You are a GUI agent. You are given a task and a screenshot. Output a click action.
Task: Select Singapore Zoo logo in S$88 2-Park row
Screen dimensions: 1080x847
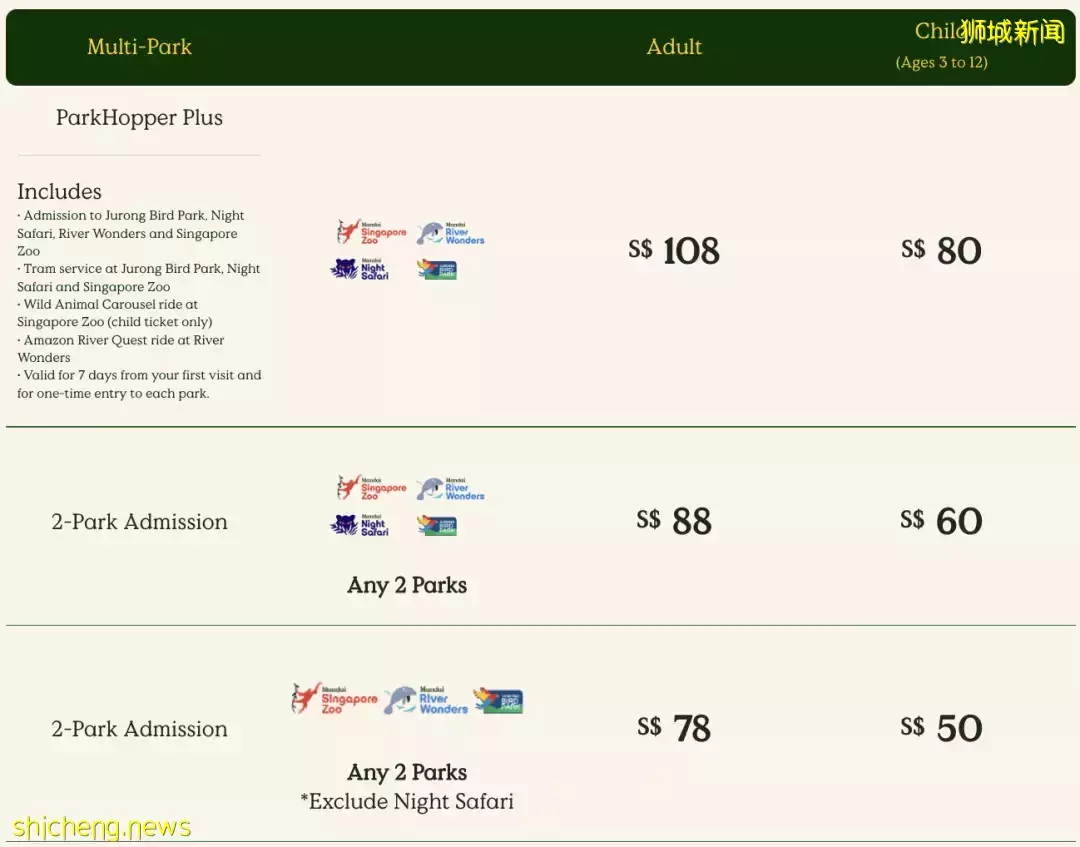tap(372, 488)
